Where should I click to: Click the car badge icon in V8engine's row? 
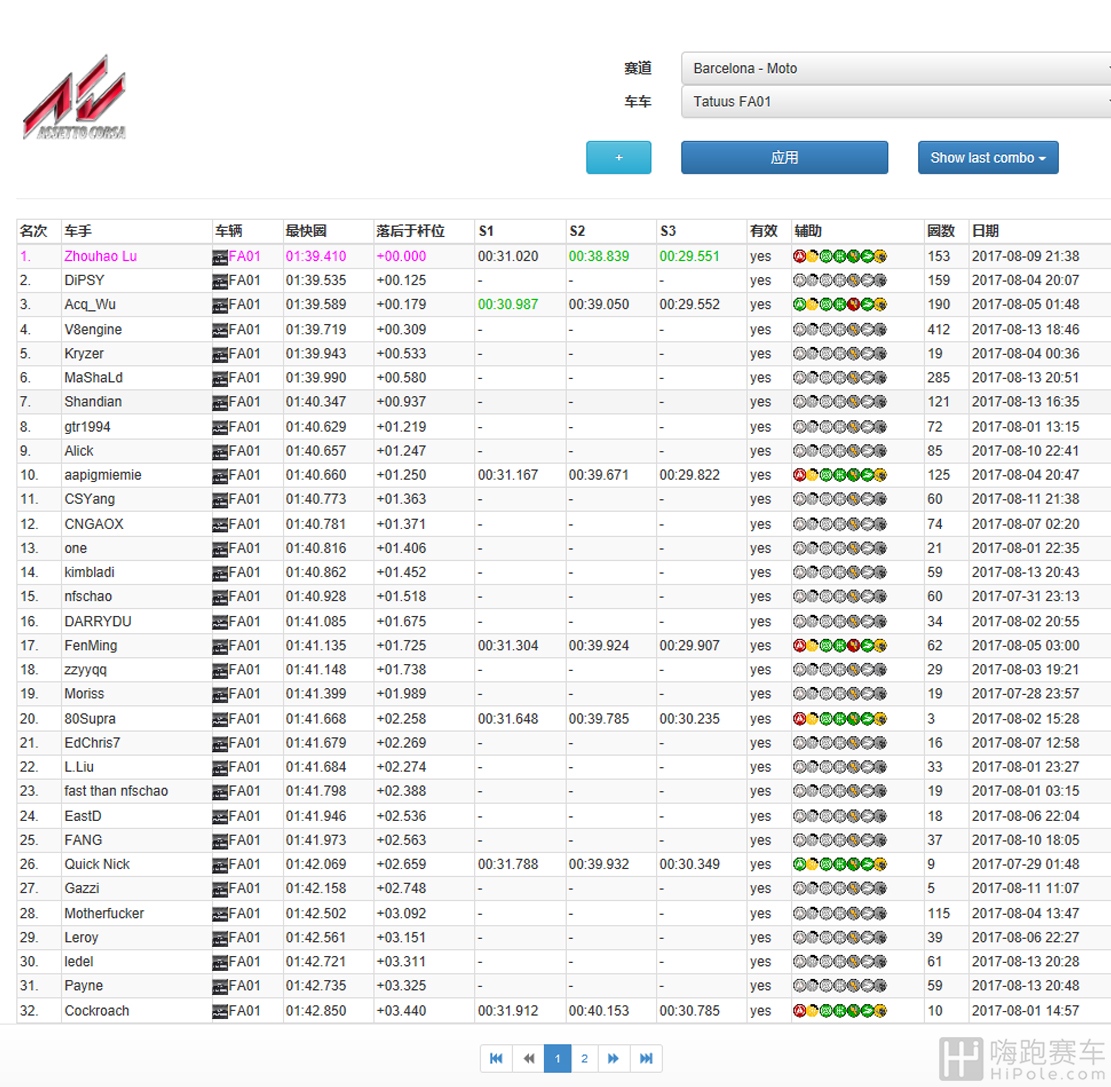(220, 330)
